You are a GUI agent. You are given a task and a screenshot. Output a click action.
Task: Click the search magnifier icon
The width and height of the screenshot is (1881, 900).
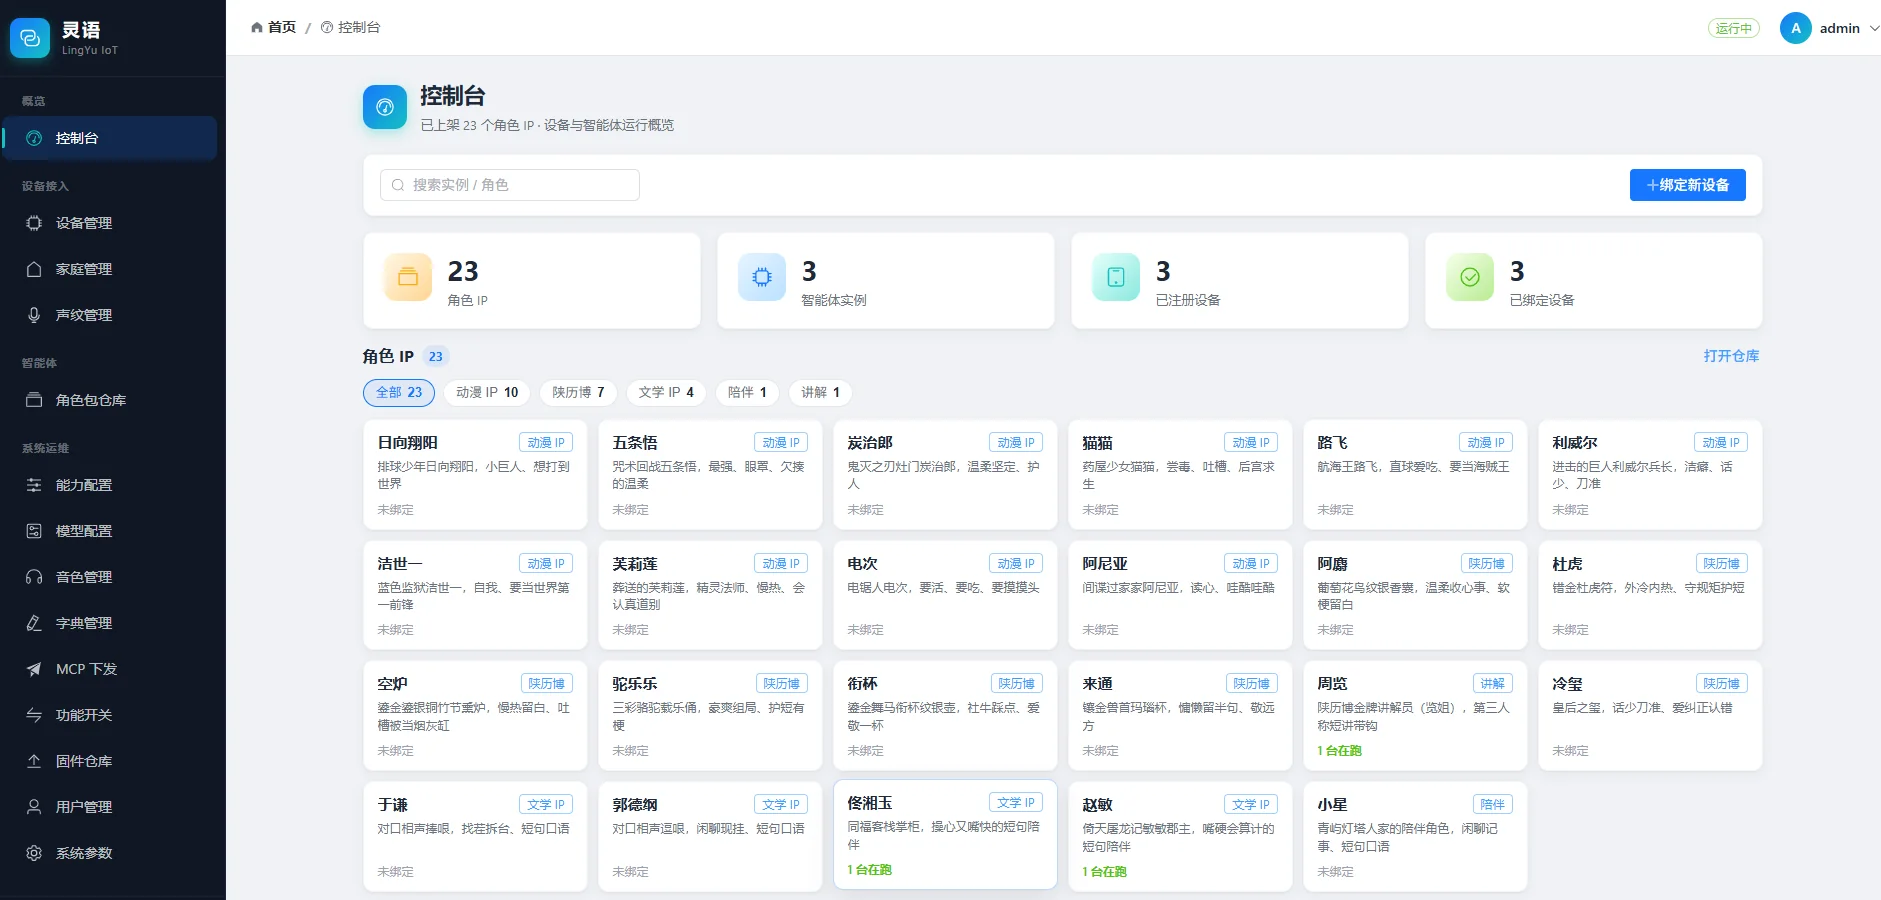[x=398, y=185]
